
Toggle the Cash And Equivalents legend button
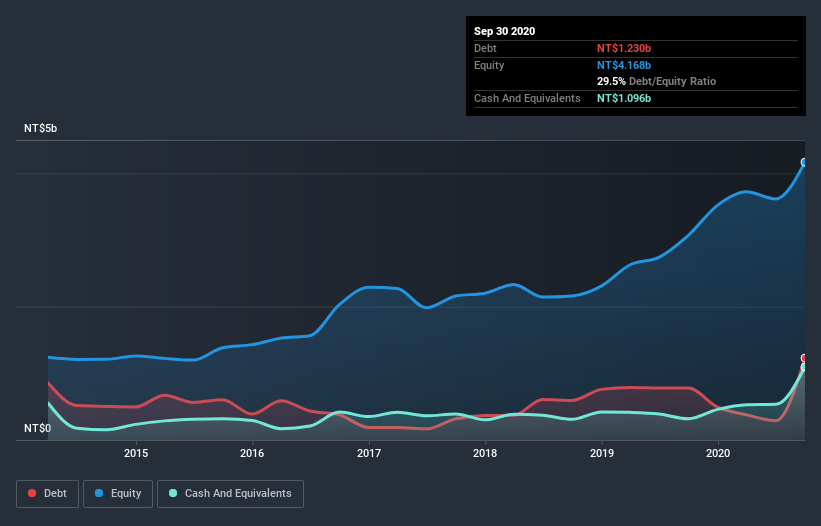click(230, 494)
